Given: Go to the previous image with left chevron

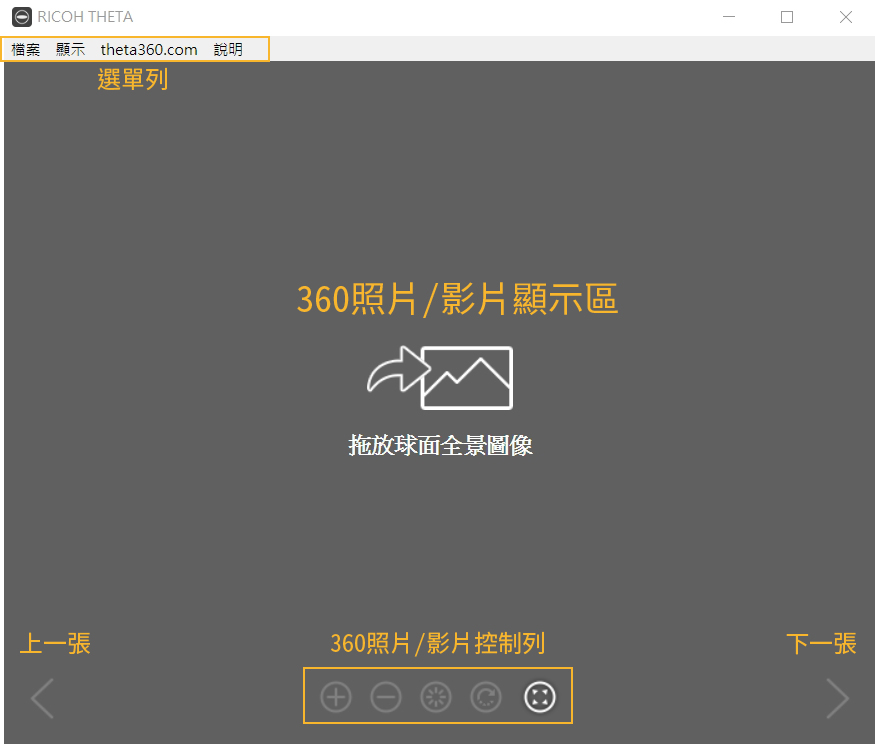Looking at the screenshot, I should coord(42,698).
